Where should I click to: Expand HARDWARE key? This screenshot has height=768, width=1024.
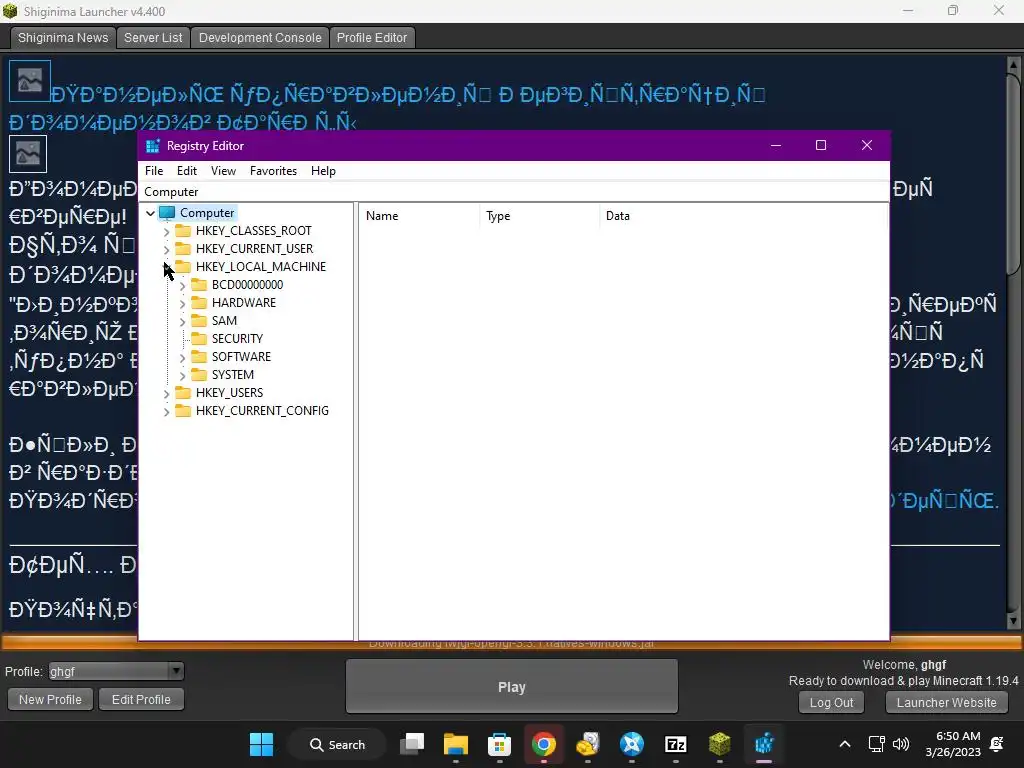coord(183,303)
